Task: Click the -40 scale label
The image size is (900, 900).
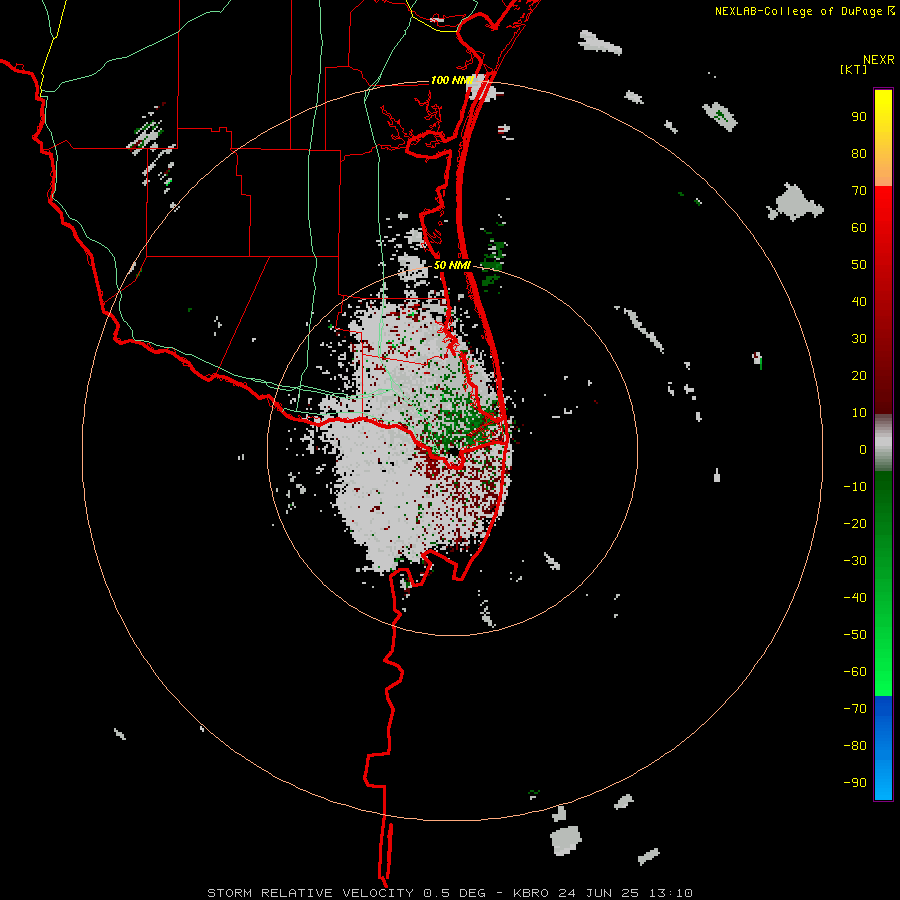Action: point(855,598)
